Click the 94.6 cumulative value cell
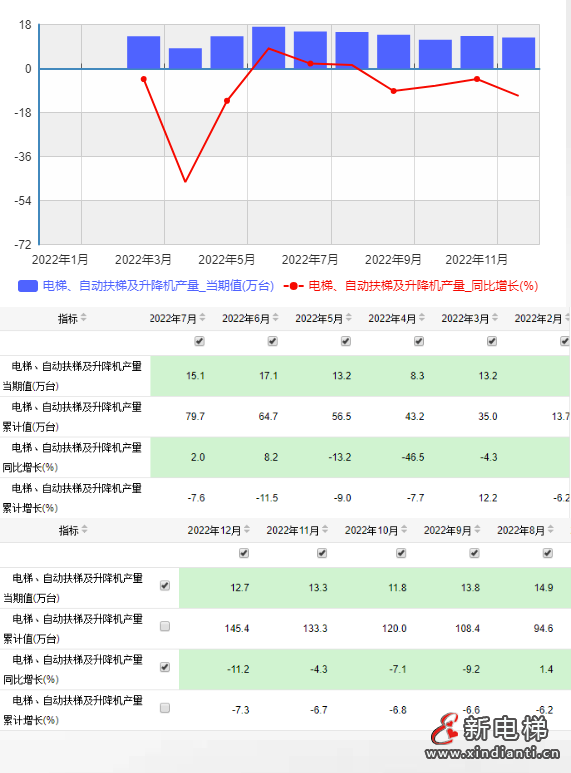The height and width of the screenshot is (773, 571). (x=543, y=629)
